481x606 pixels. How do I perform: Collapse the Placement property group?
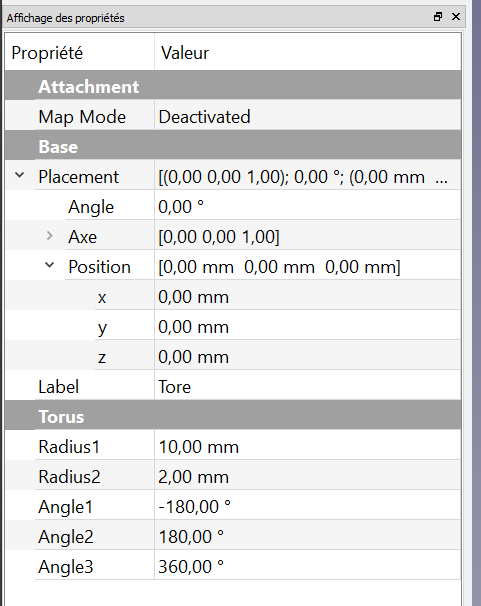(19, 175)
